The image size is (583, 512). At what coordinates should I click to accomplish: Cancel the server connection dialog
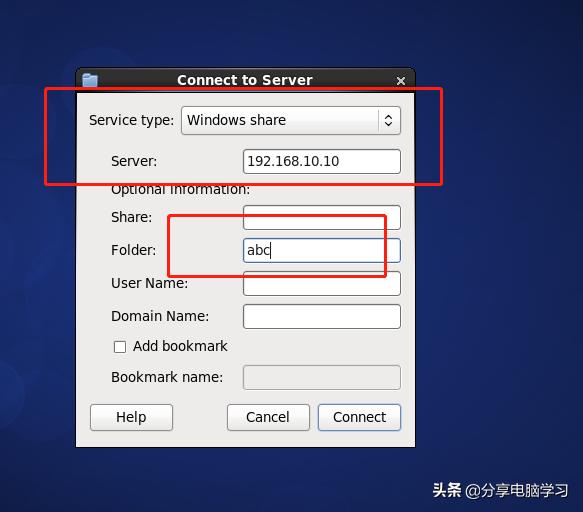click(x=268, y=417)
